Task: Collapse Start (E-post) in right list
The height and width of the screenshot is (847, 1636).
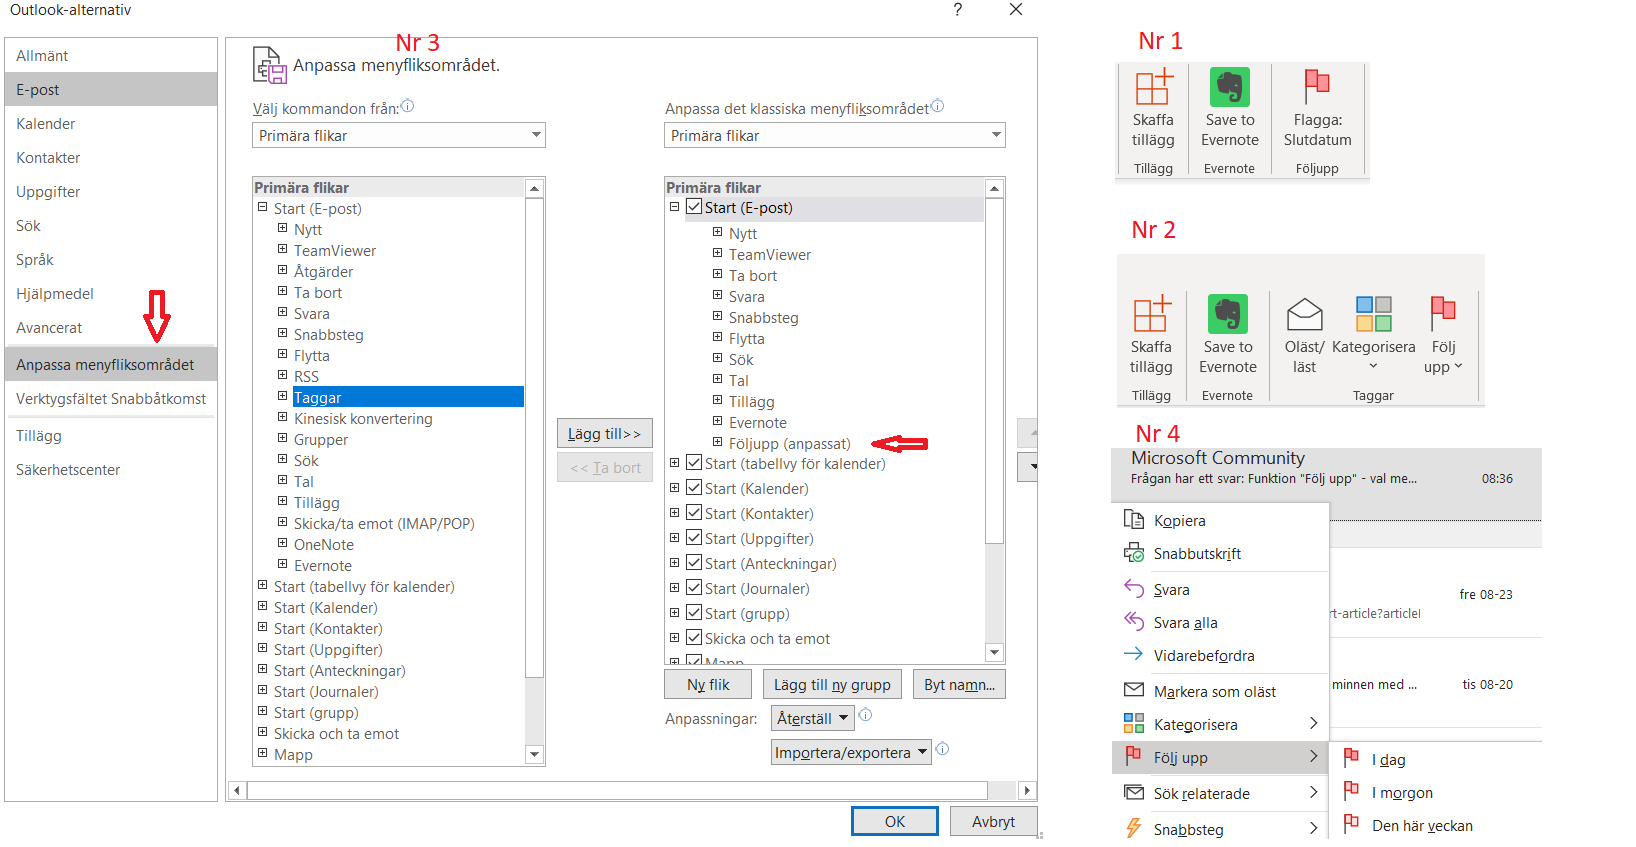Action: pos(674,207)
